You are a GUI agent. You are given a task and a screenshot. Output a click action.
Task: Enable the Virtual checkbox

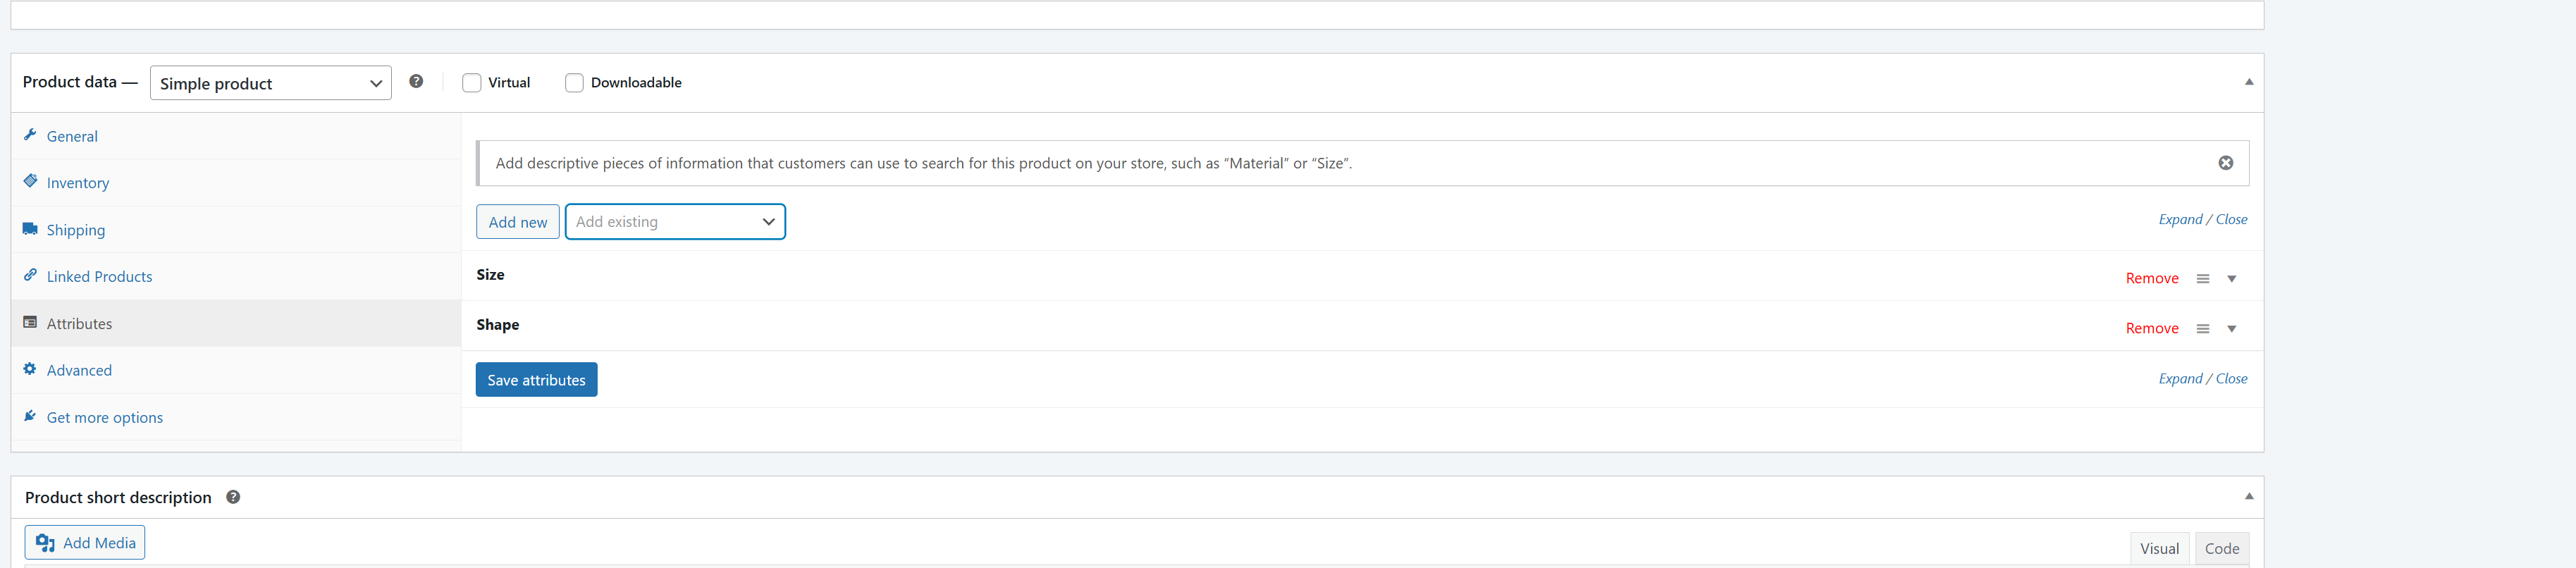click(x=472, y=83)
